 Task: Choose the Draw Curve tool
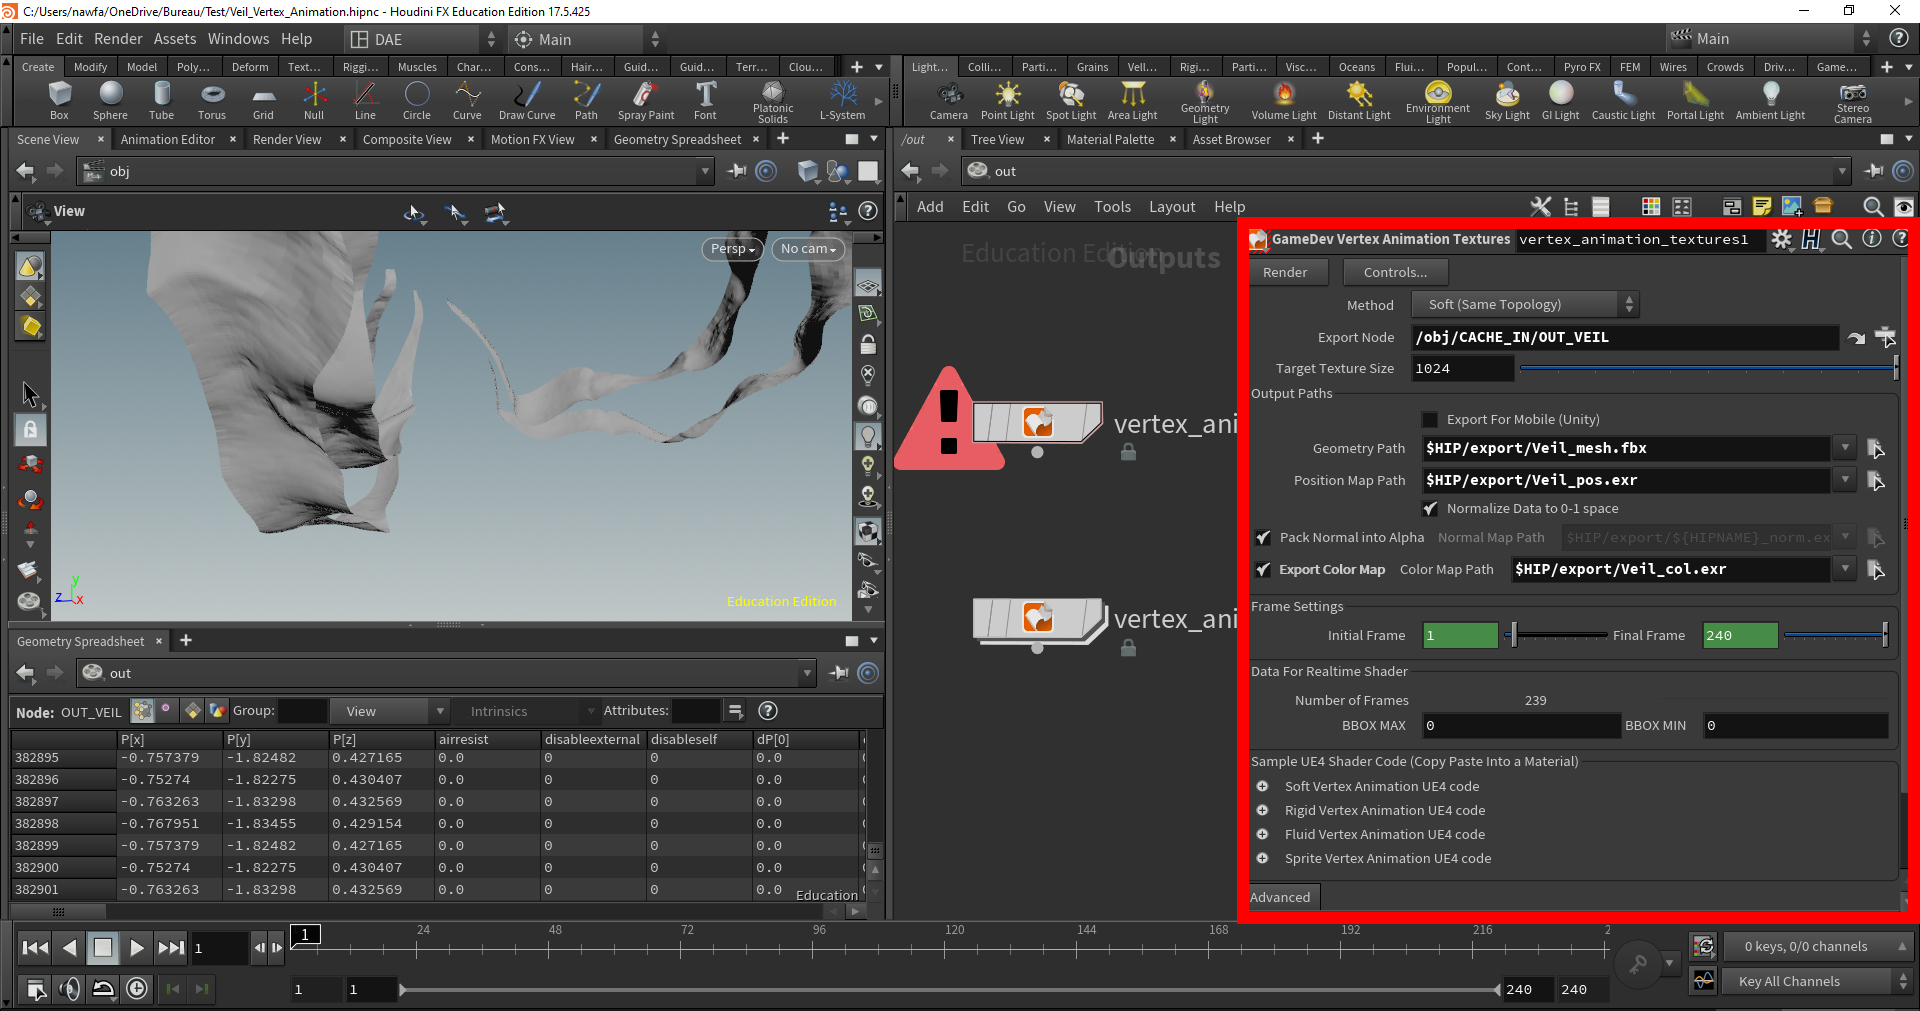pyautogui.click(x=527, y=101)
